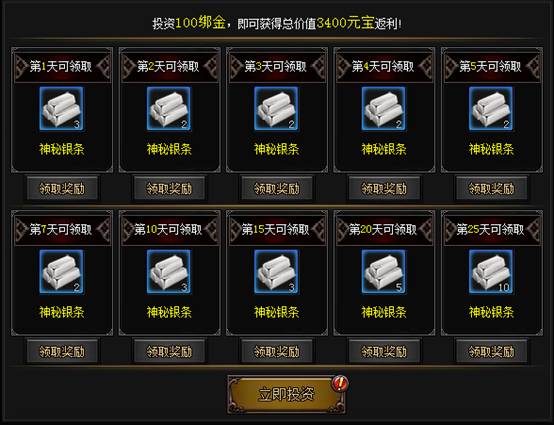
Task: Claim the Day 1 reward with 领取奖励
Action: coord(62,188)
